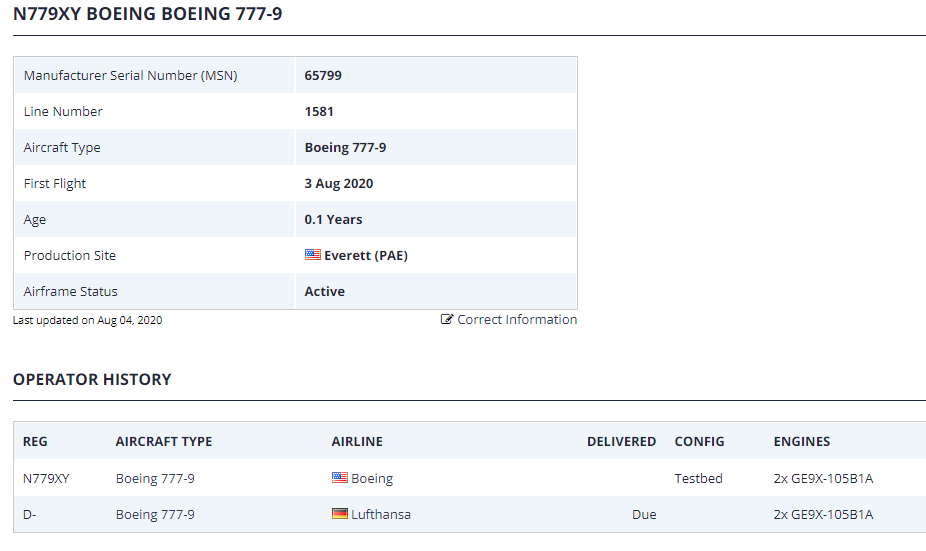Click the Correct Information edit icon
The image size is (926, 551).
click(x=447, y=320)
